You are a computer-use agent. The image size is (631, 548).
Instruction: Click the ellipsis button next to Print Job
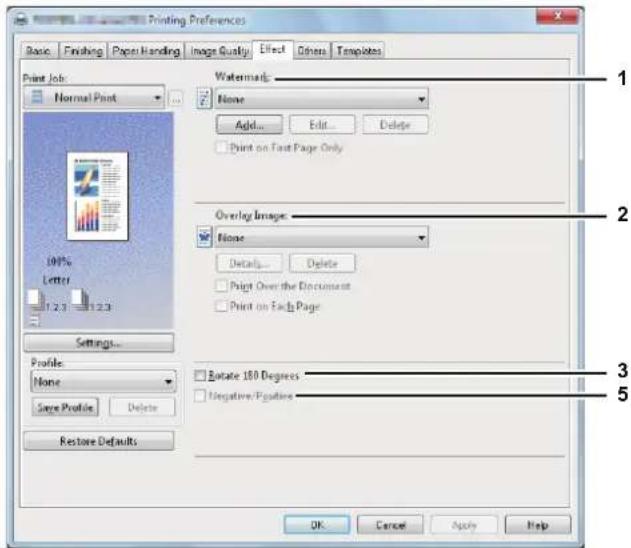coord(176,99)
